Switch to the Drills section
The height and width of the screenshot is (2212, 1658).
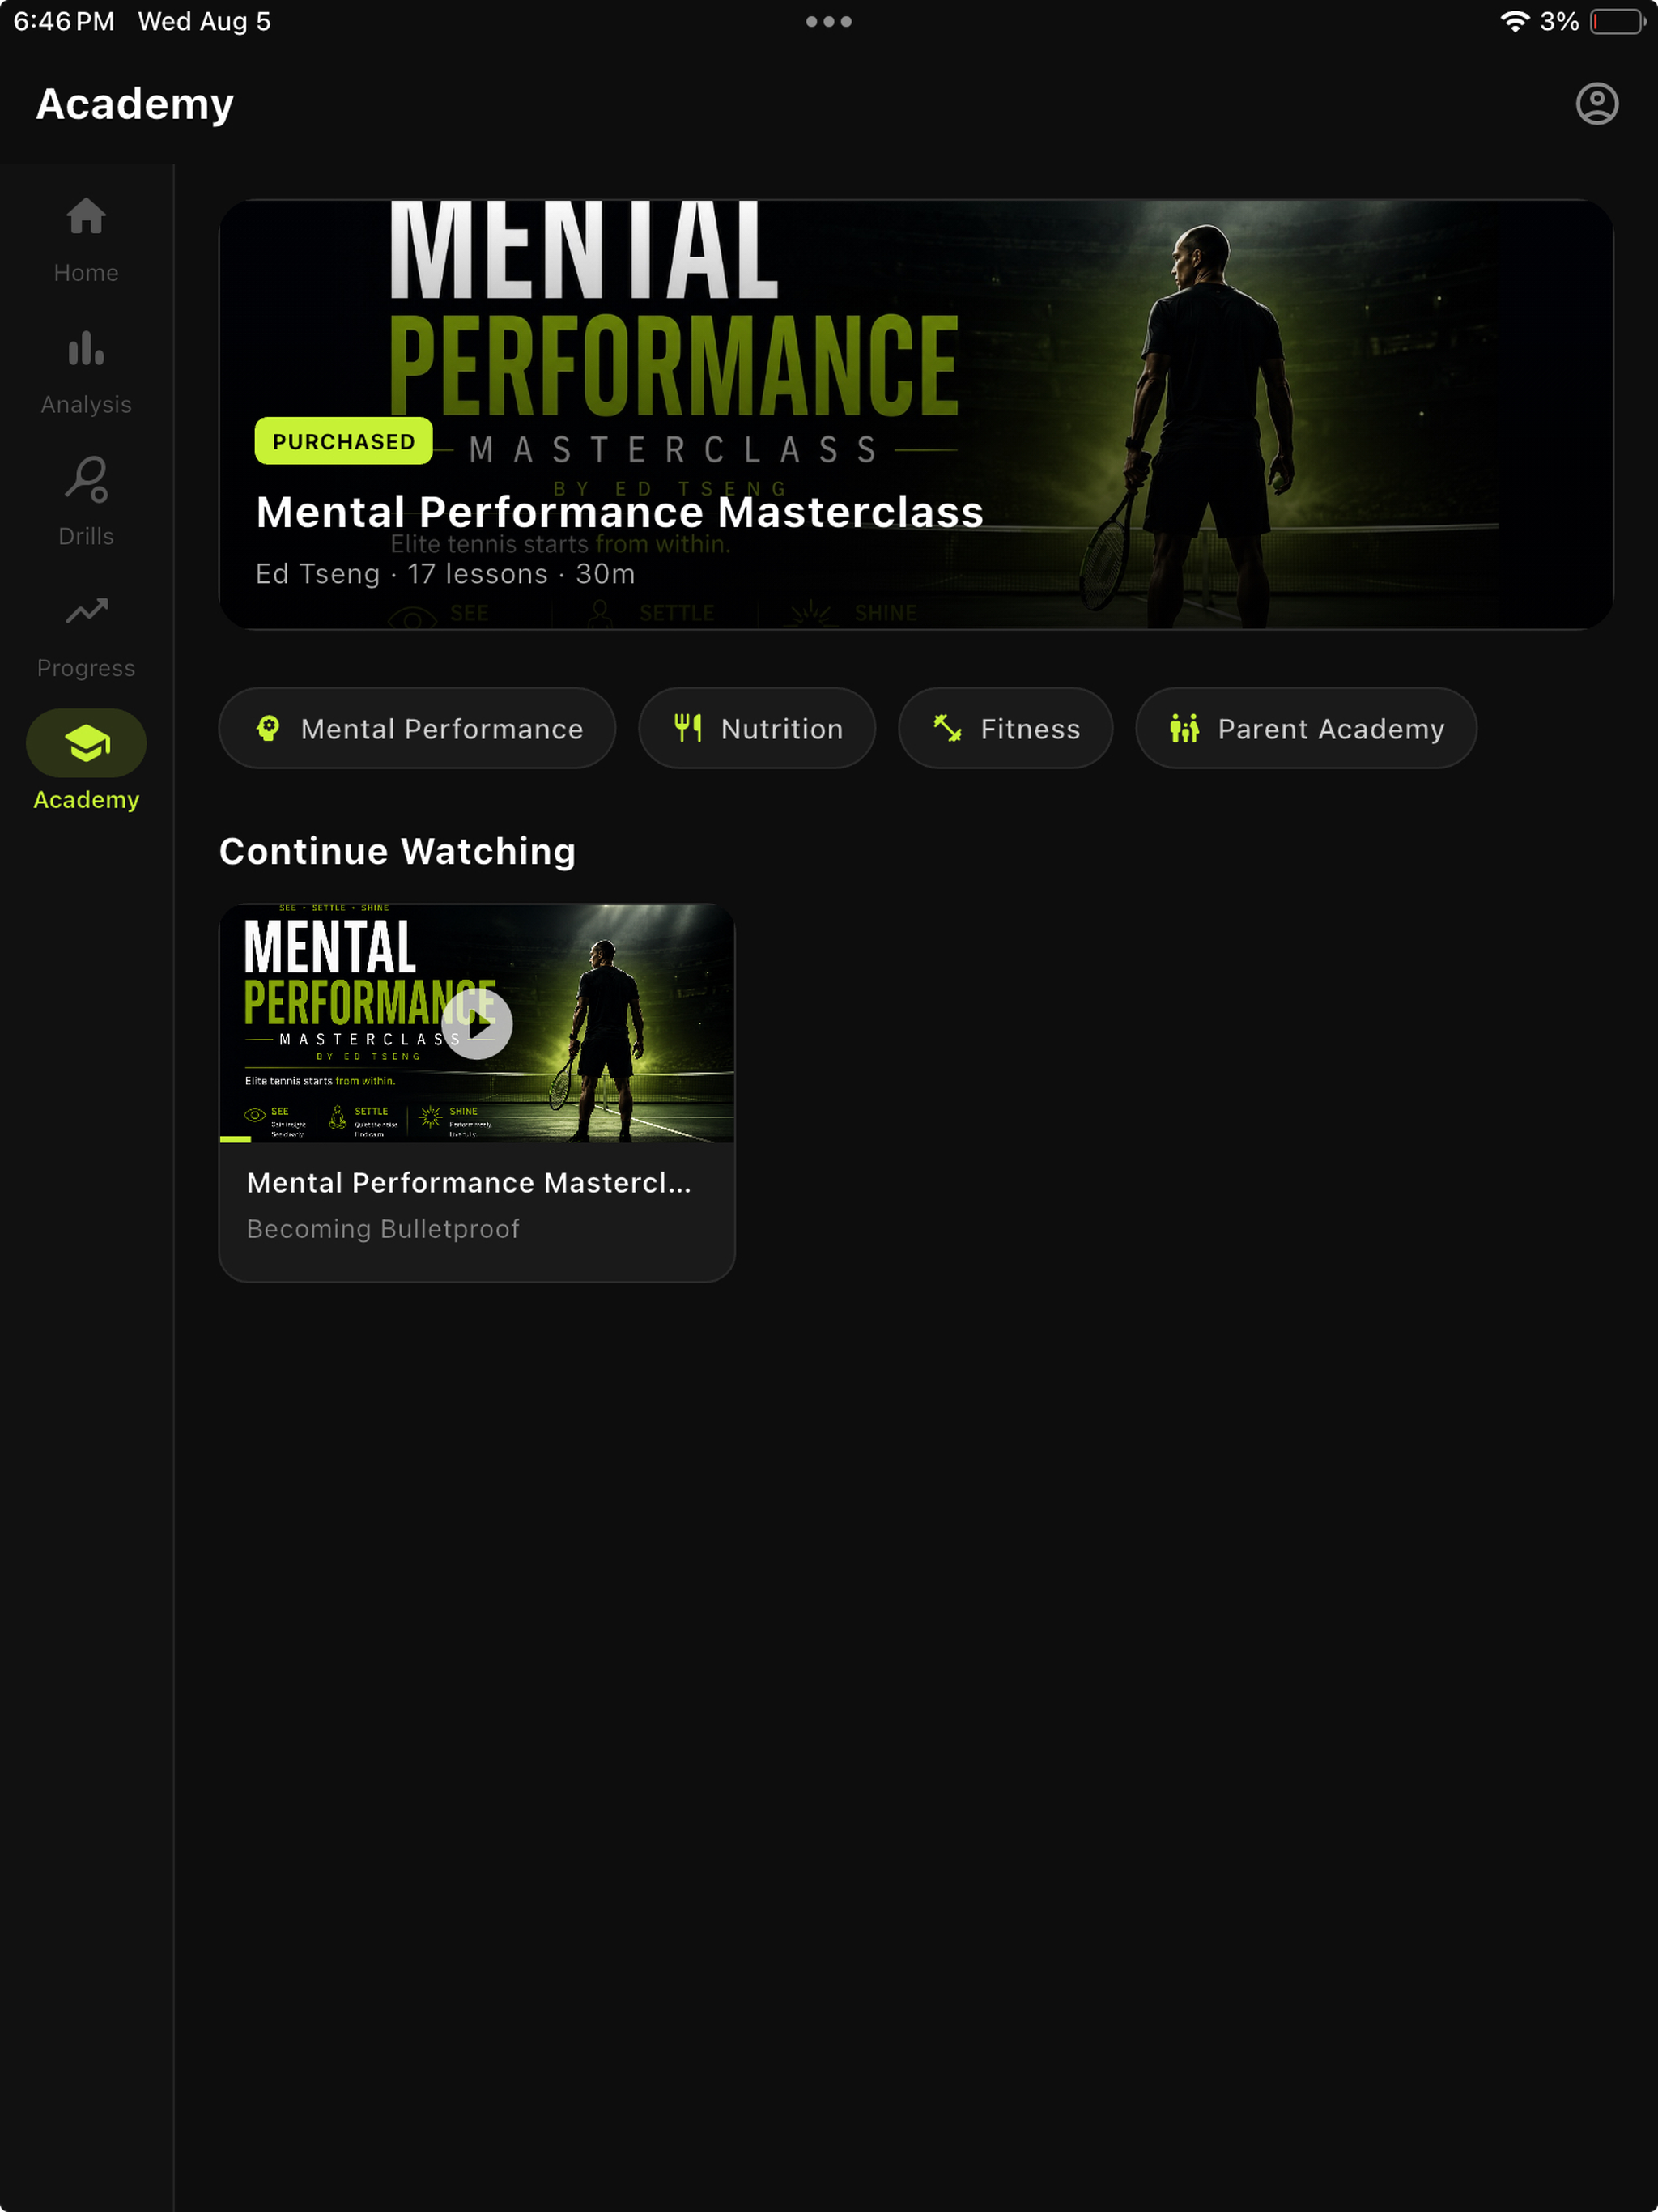click(86, 503)
